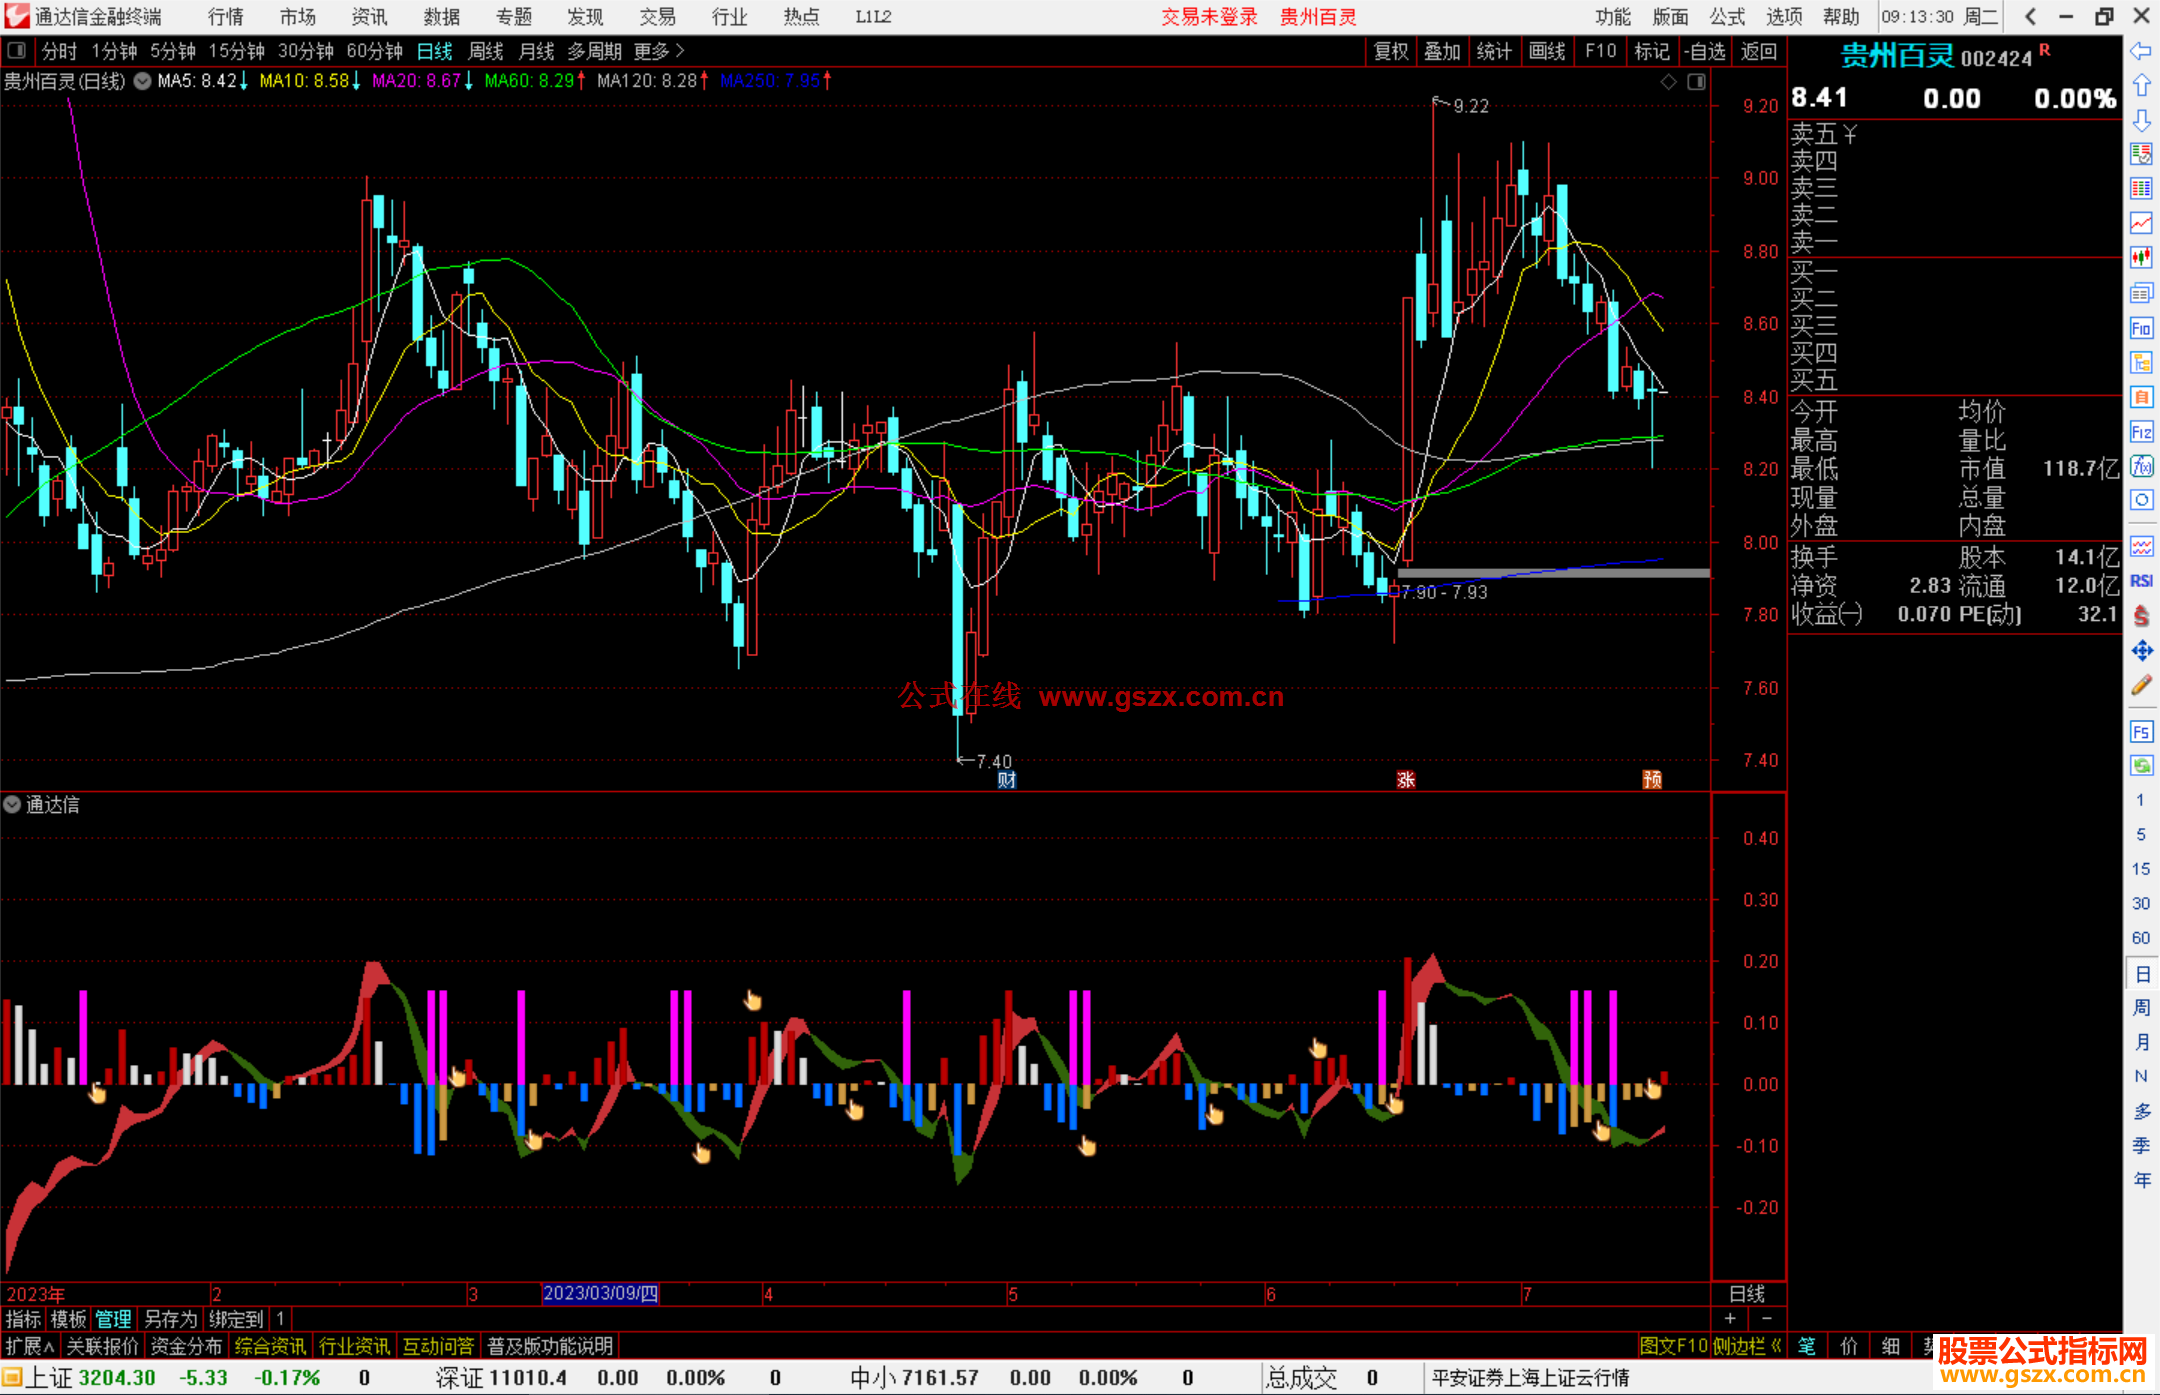Switch to 周 weekly period in sidebar
Screen dimensions: 2160x1395
tap(2141, 1007)
